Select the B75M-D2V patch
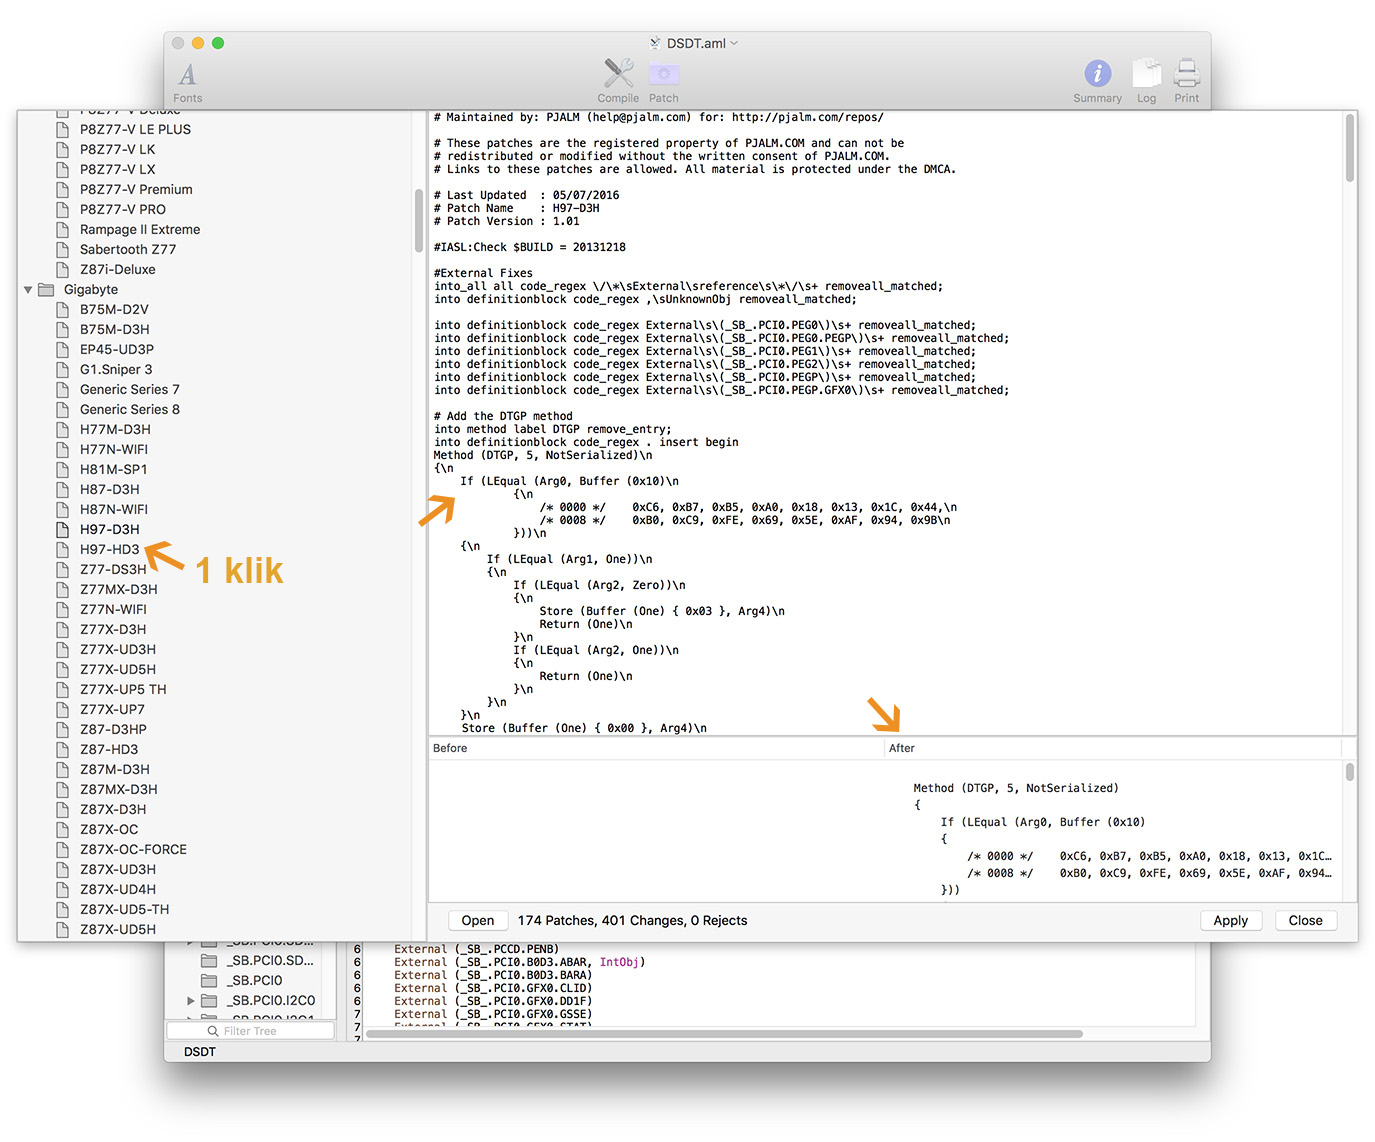Viewport: 1375px width, 1142px height. (114, 309)
